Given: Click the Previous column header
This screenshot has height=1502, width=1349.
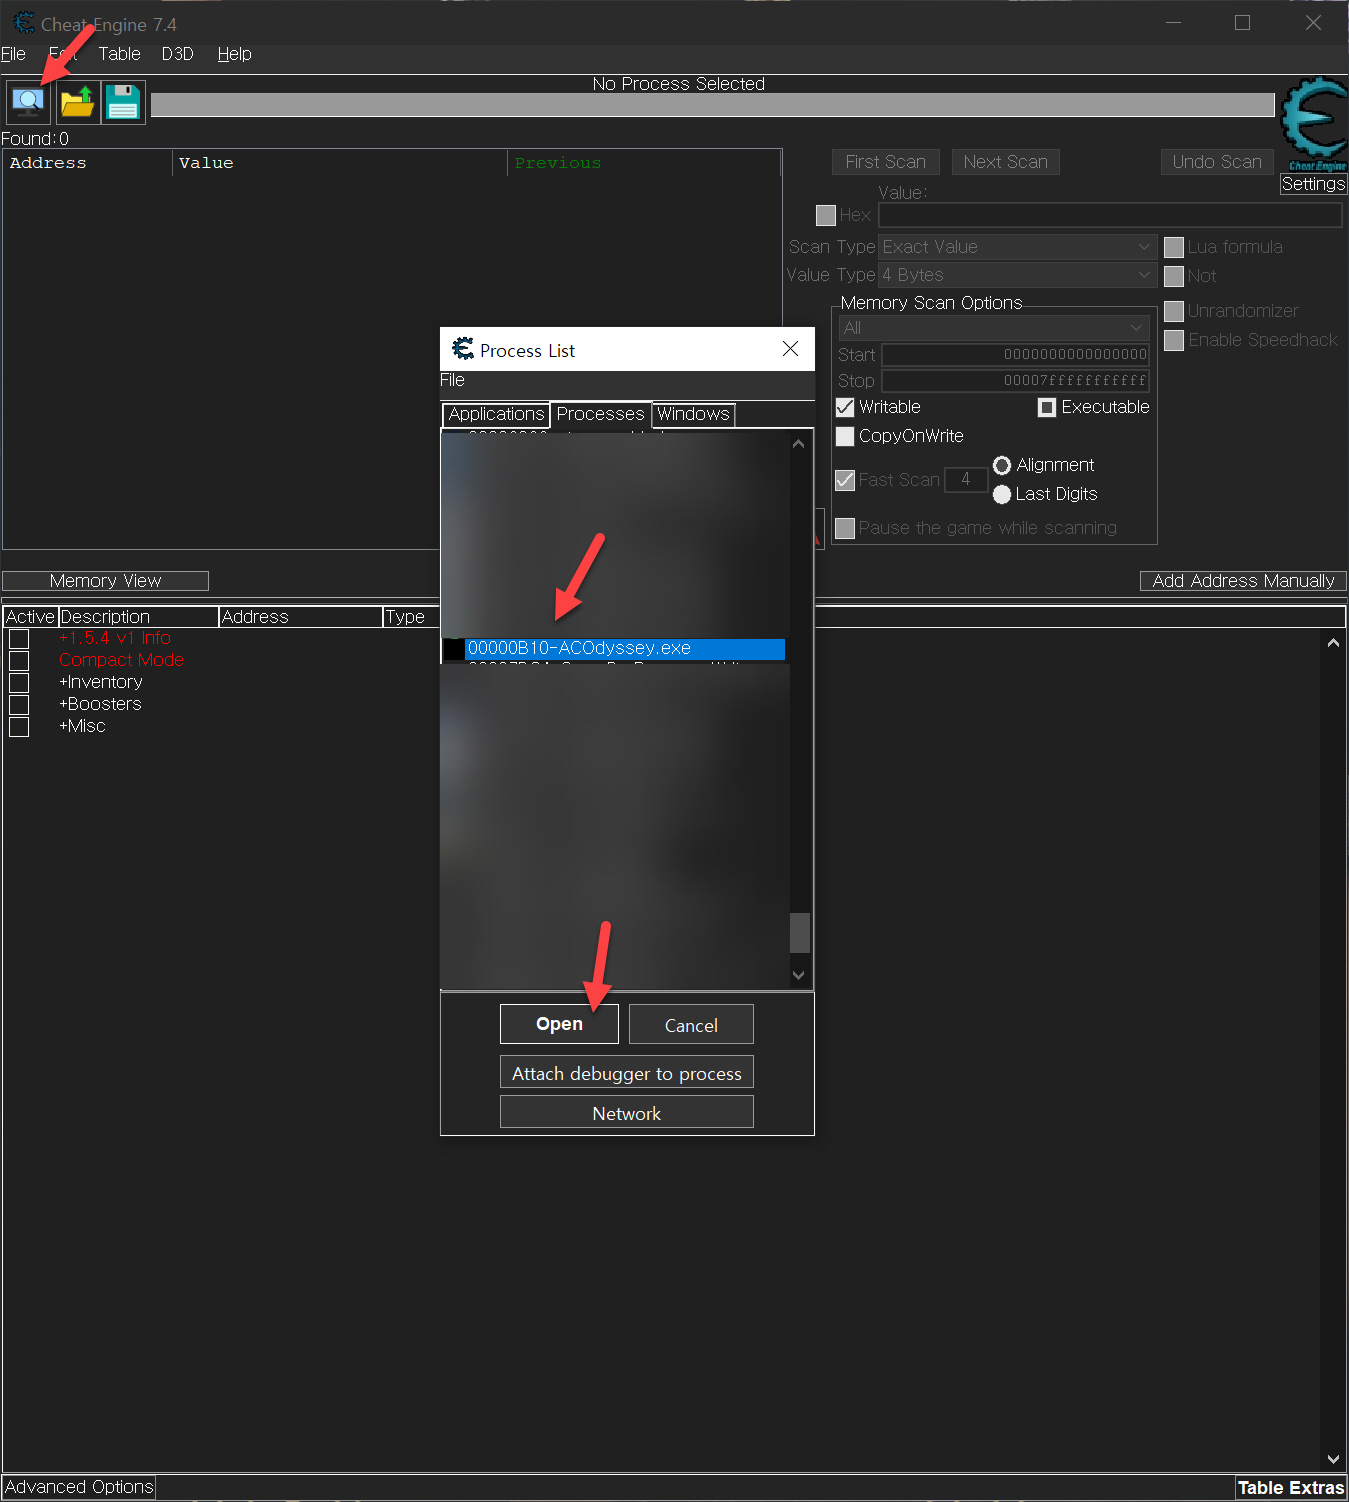Looking at the screenshot, I should click(x=644, y=163).
